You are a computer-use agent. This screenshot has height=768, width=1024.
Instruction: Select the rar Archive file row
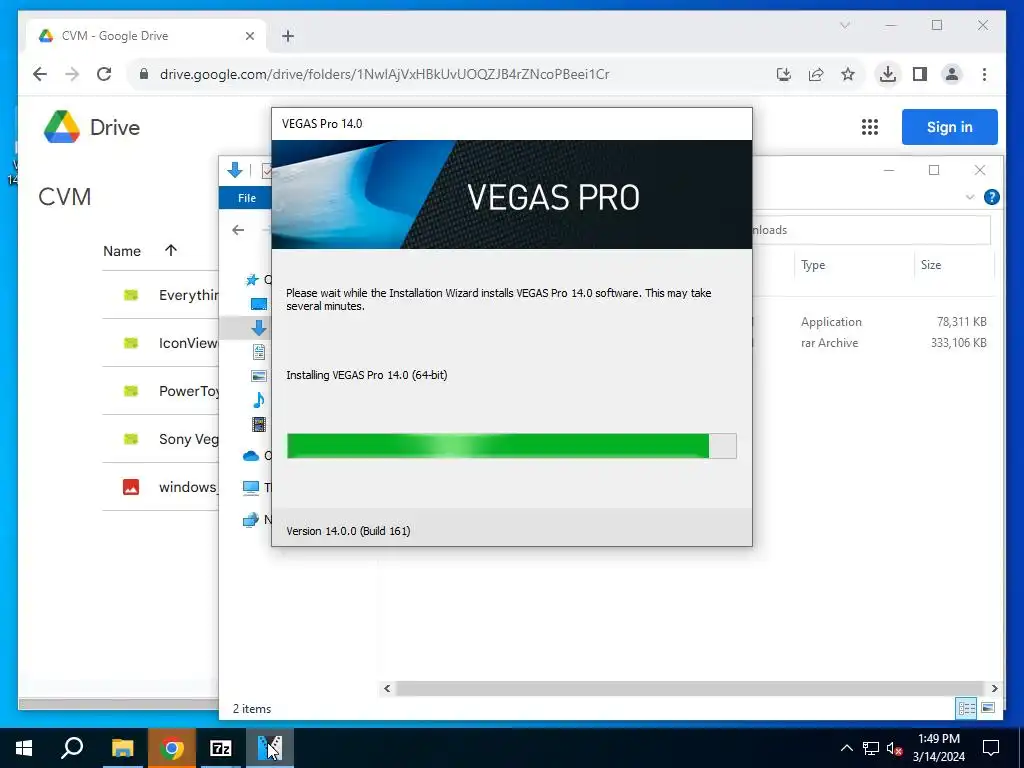pyautogui.click(x=872, y=343)
